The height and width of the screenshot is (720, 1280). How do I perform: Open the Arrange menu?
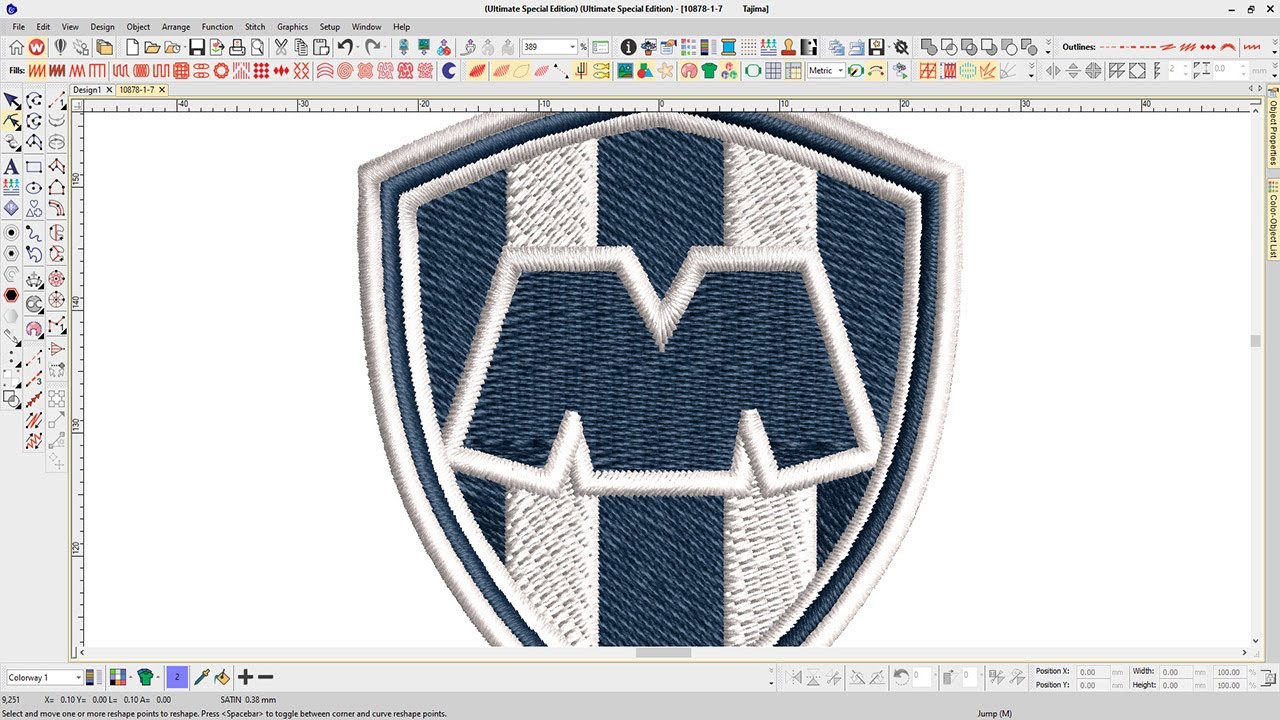[176, 27]
